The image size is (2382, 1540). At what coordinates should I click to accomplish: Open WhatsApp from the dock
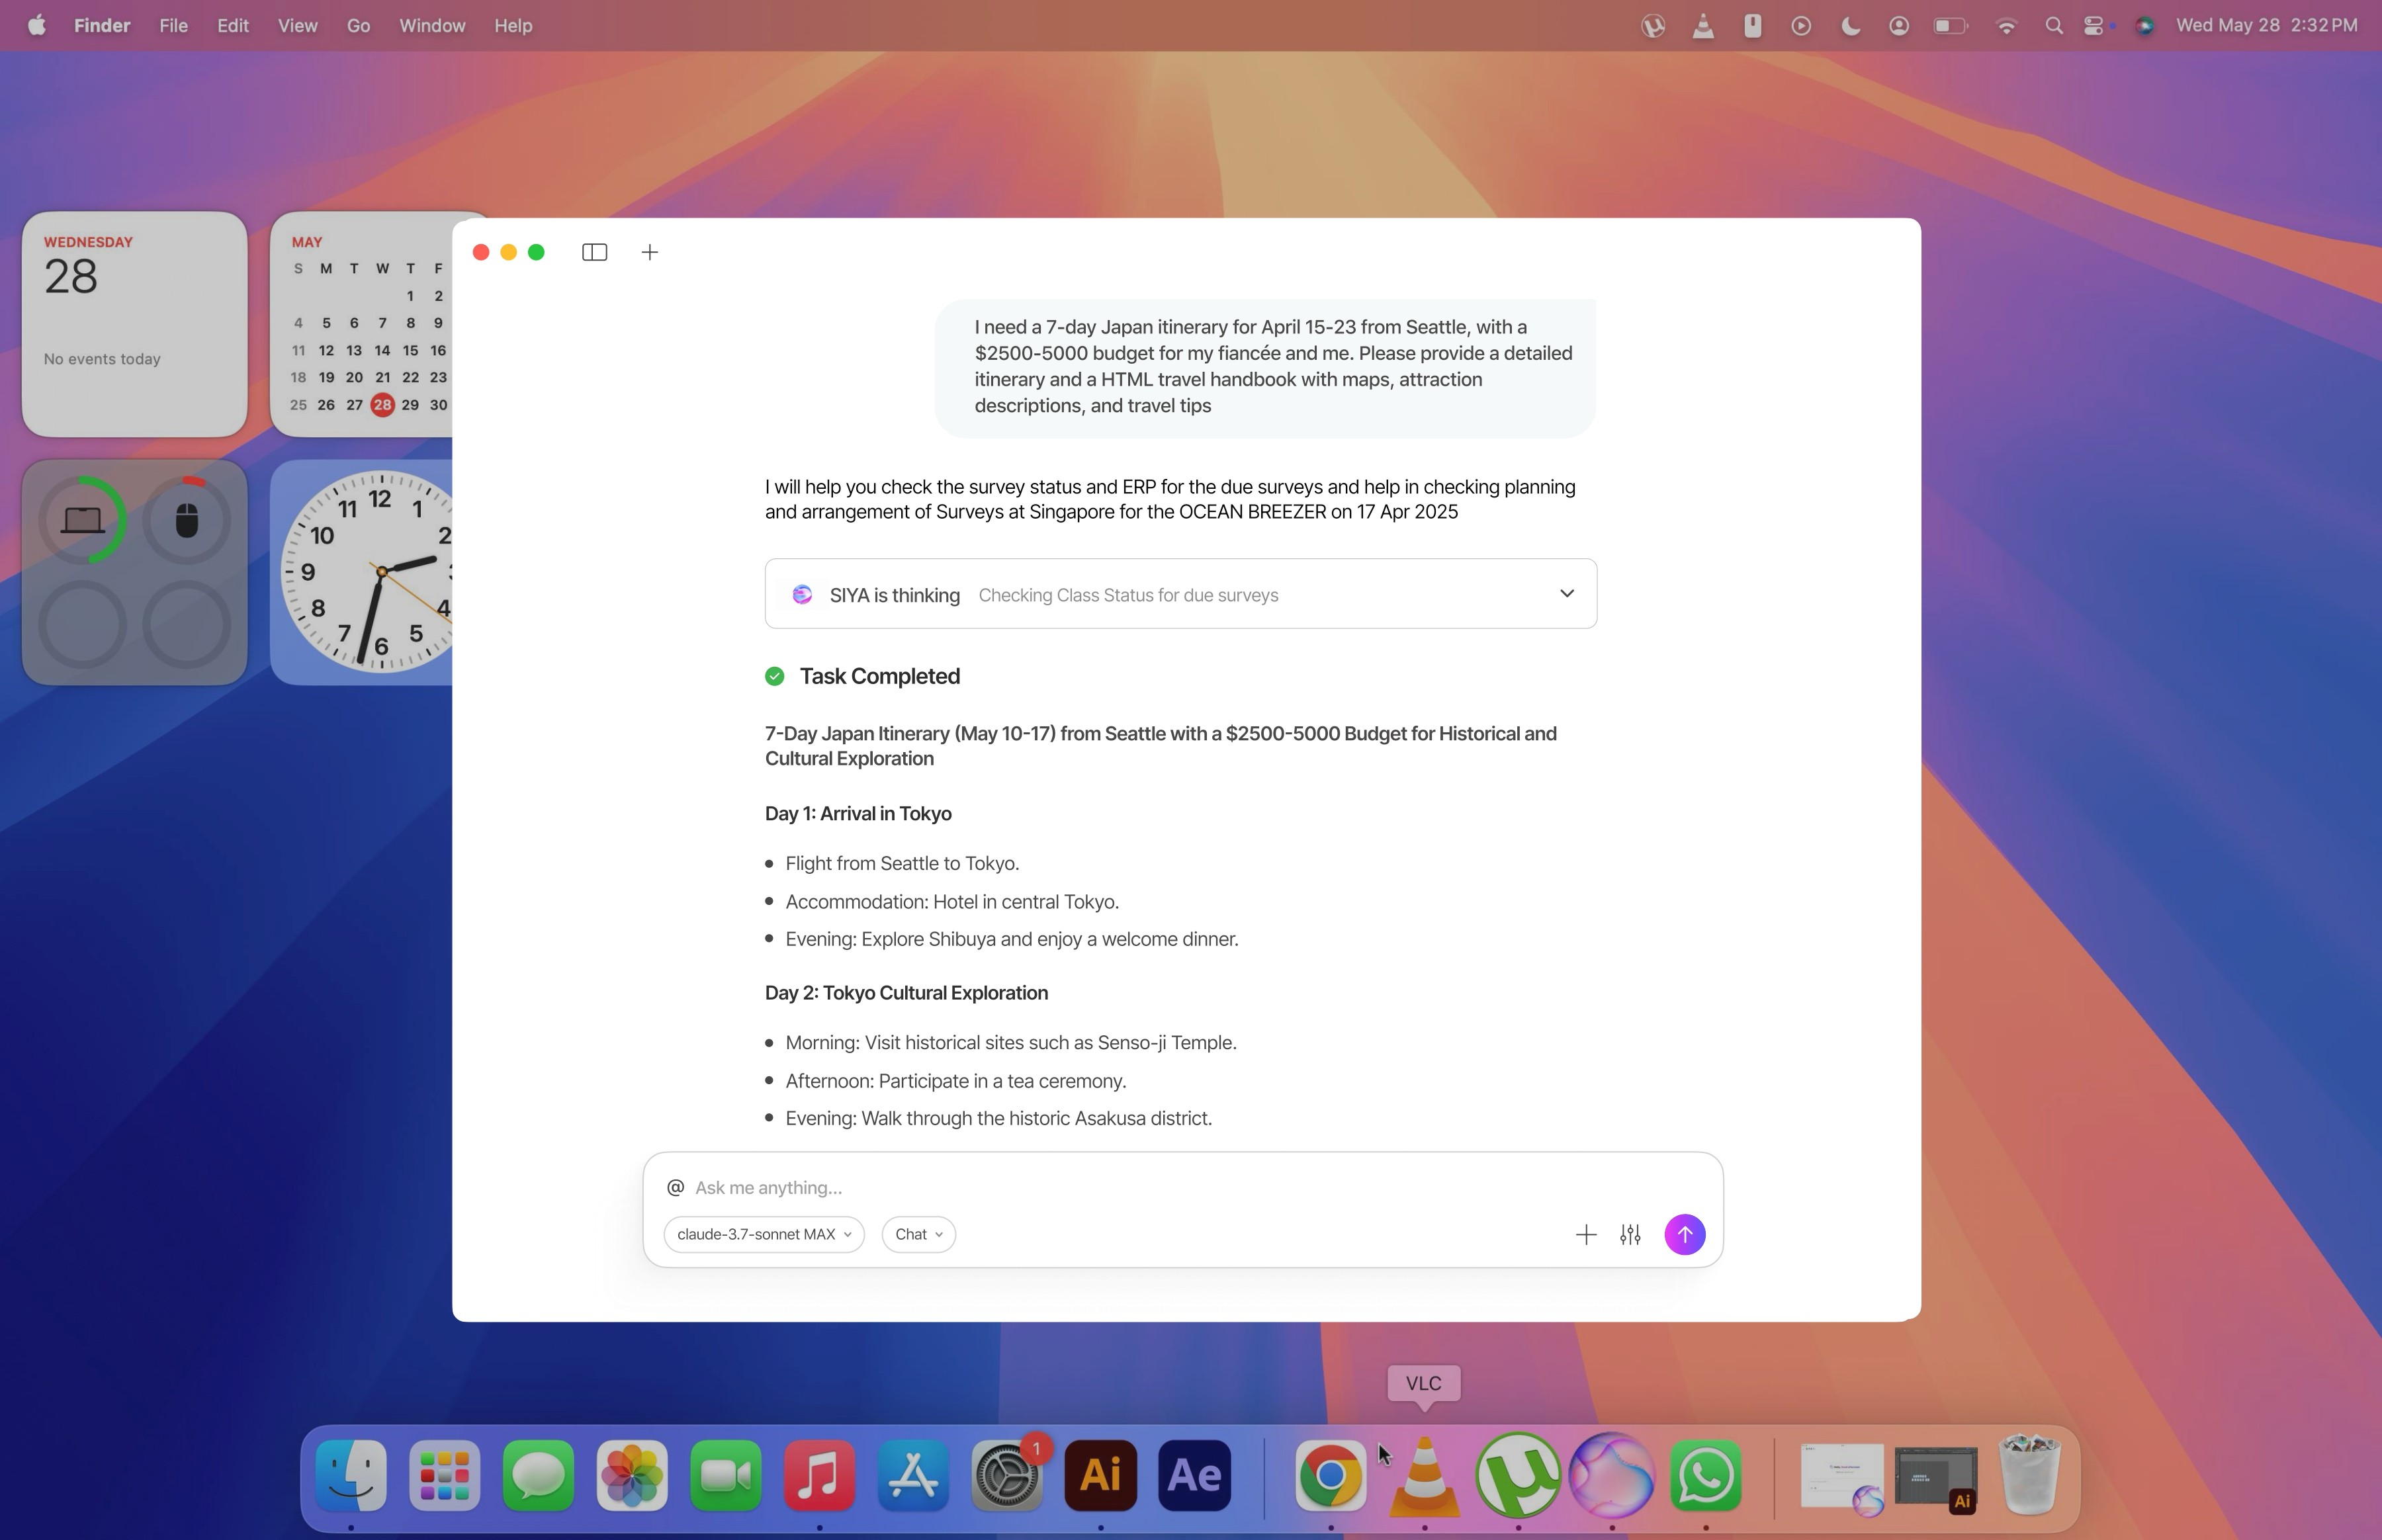pos(1706,1475)
